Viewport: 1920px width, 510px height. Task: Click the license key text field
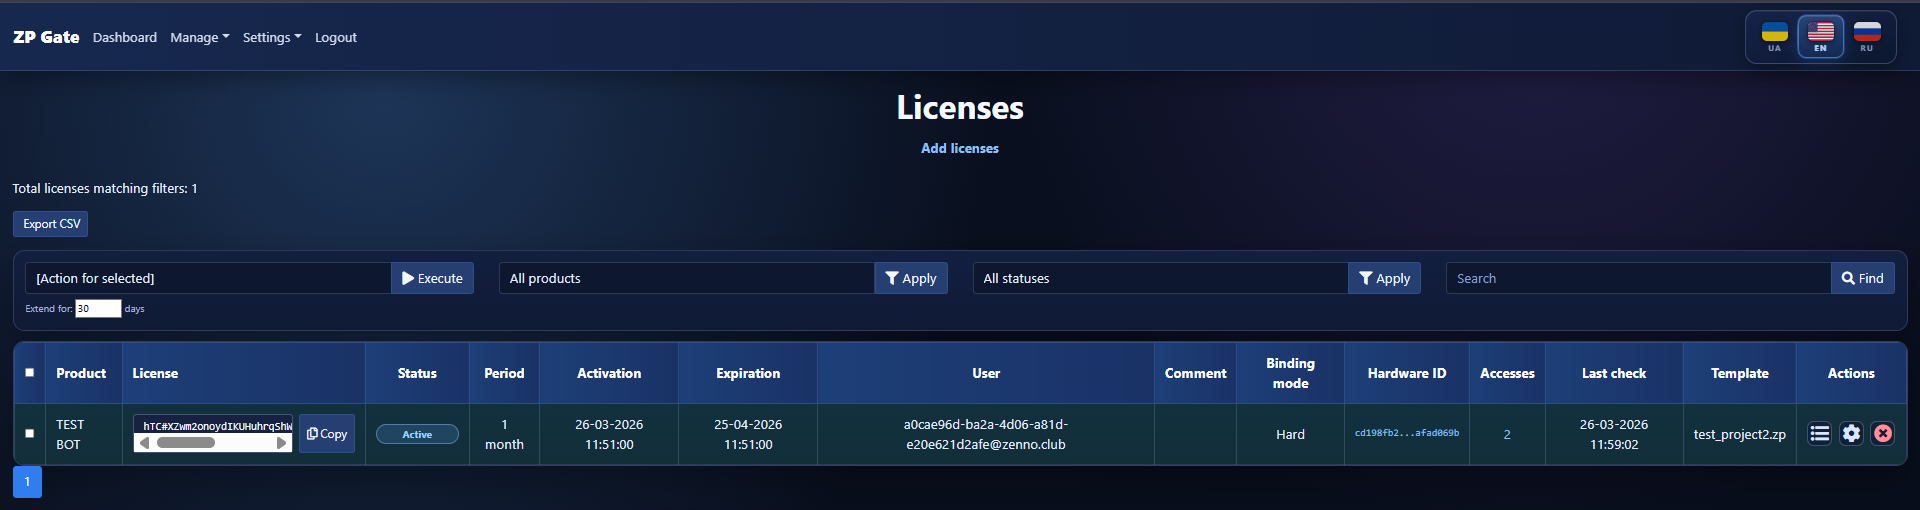pos(213,425)
